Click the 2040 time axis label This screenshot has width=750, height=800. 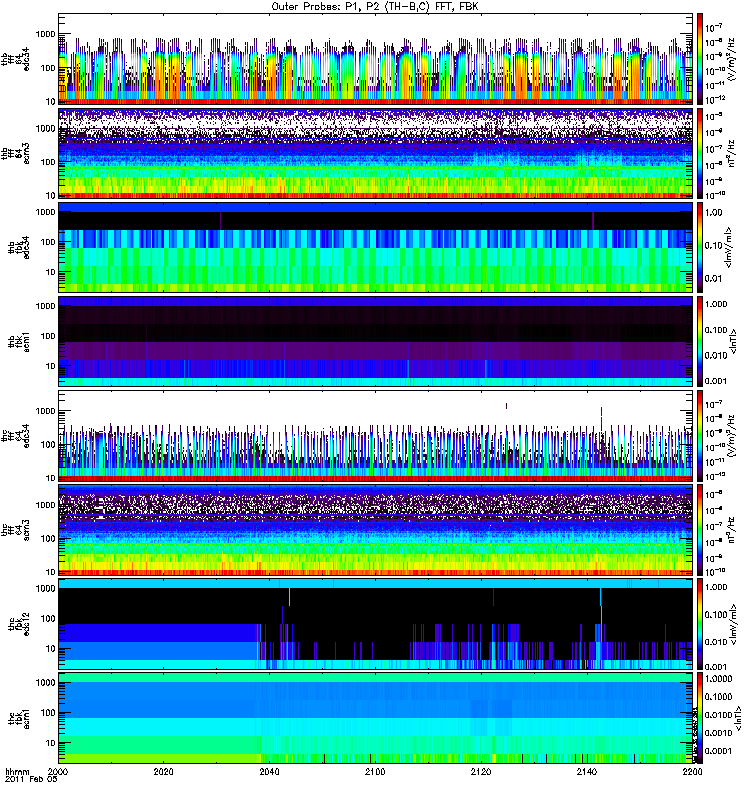270,774
